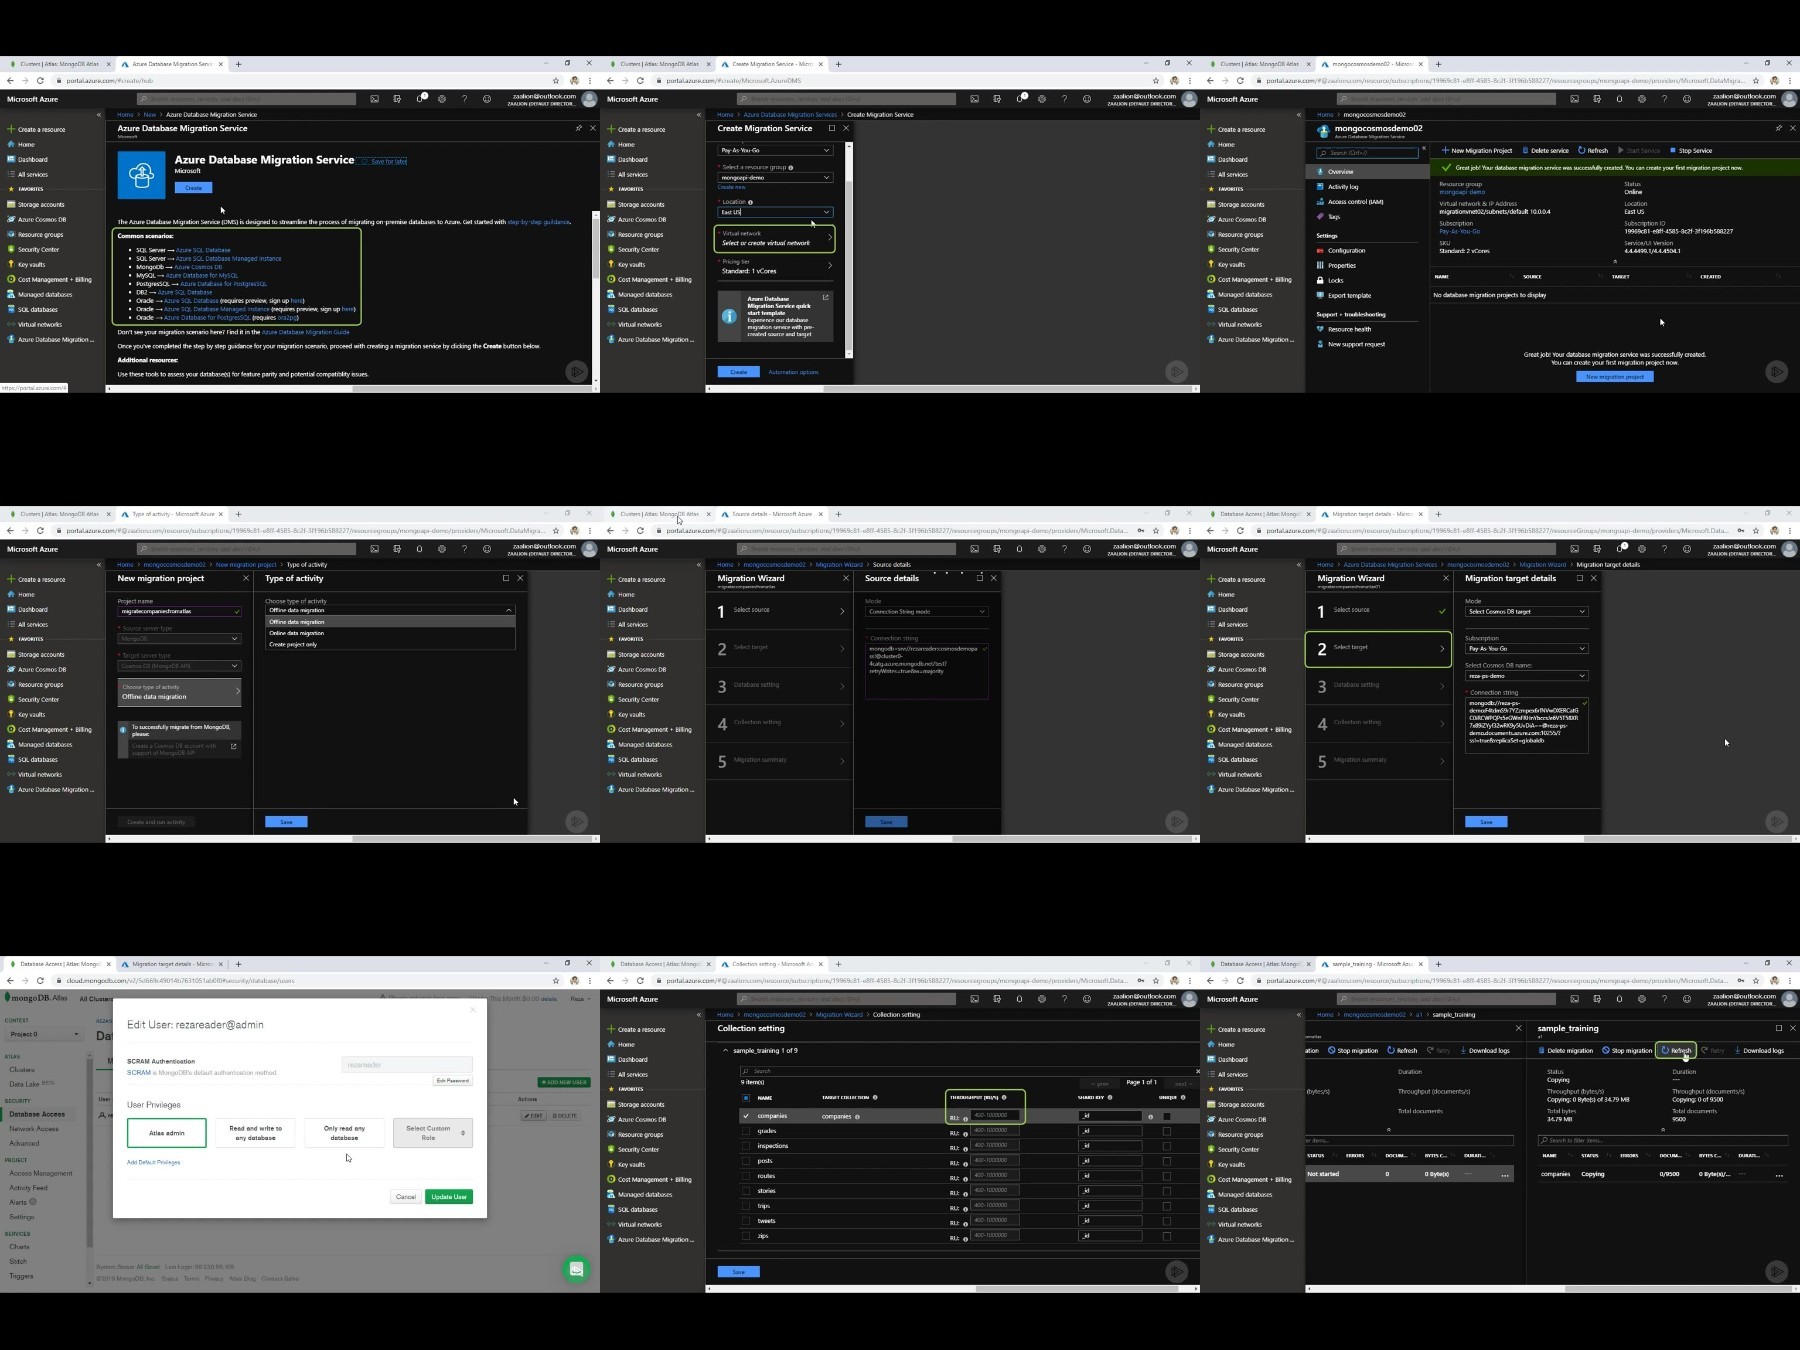Viewport: 1800px width, 1350px height.
Task: Click the Access control (IAM) icon
Action: point(1320,201)
